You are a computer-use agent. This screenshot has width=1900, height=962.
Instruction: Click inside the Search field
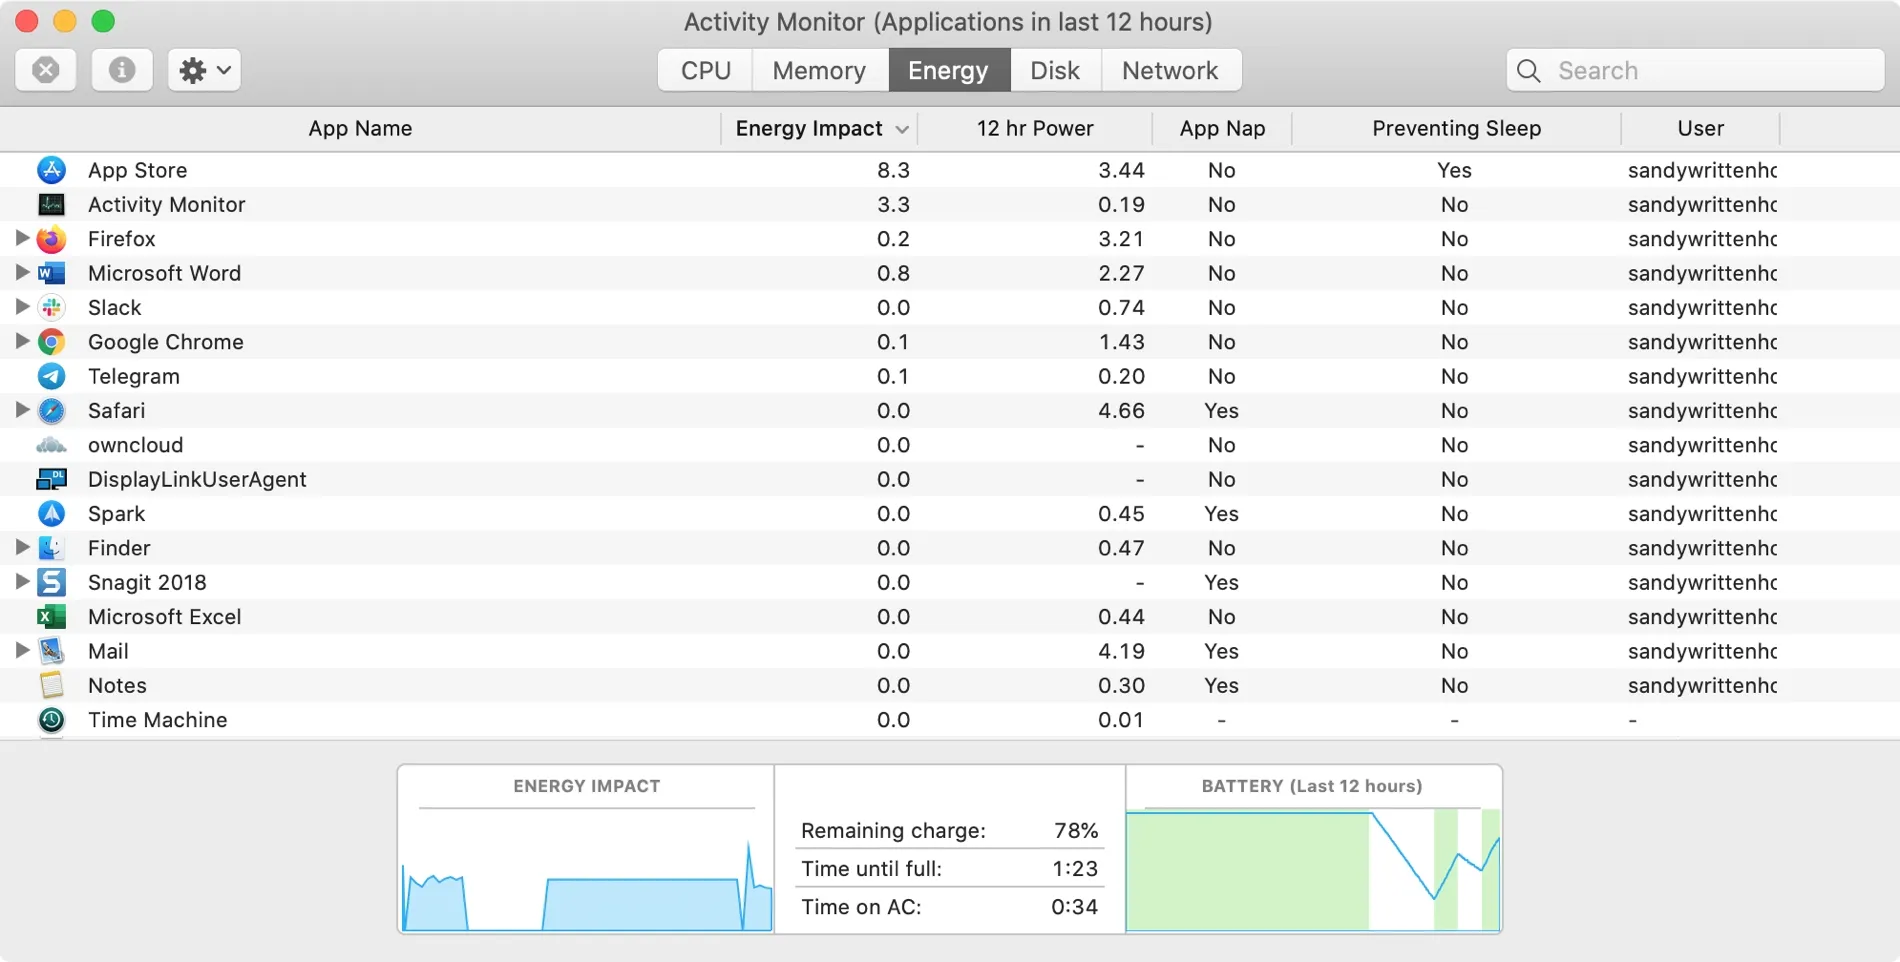pyautogui.click(x=1700, y=70)
